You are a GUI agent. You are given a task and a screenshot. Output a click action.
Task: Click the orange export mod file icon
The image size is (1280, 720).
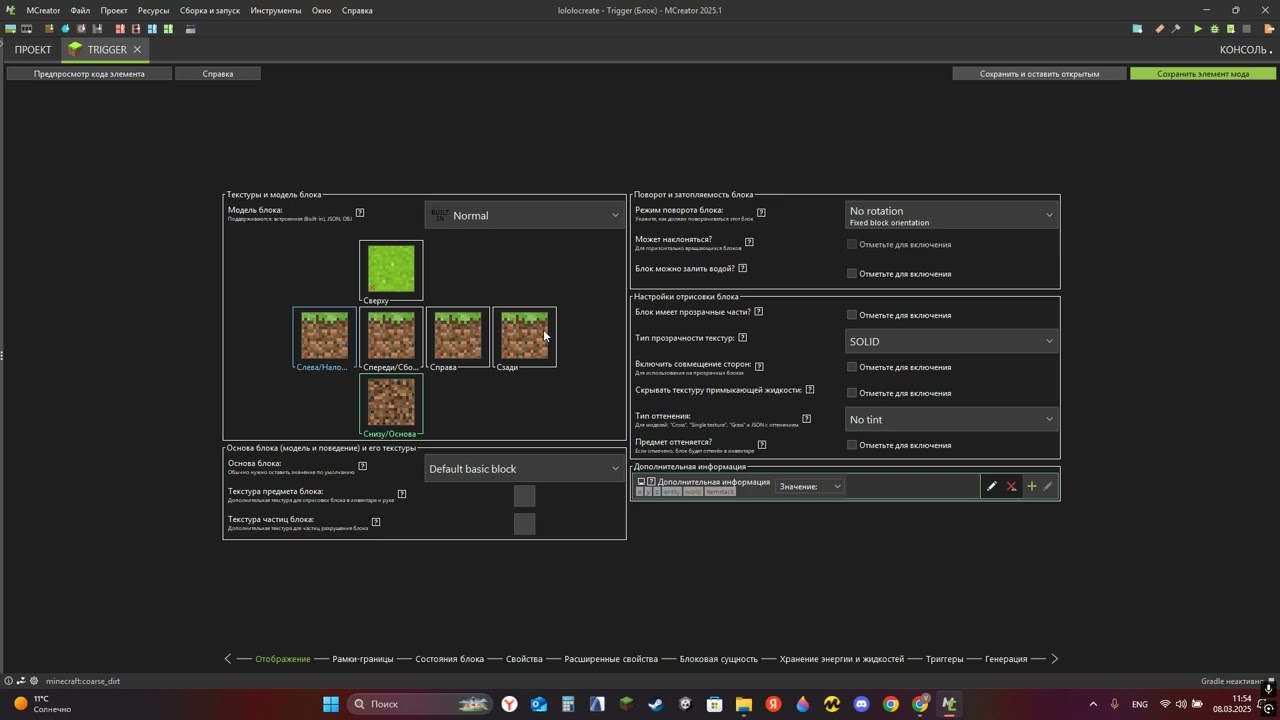point(1269,29)
